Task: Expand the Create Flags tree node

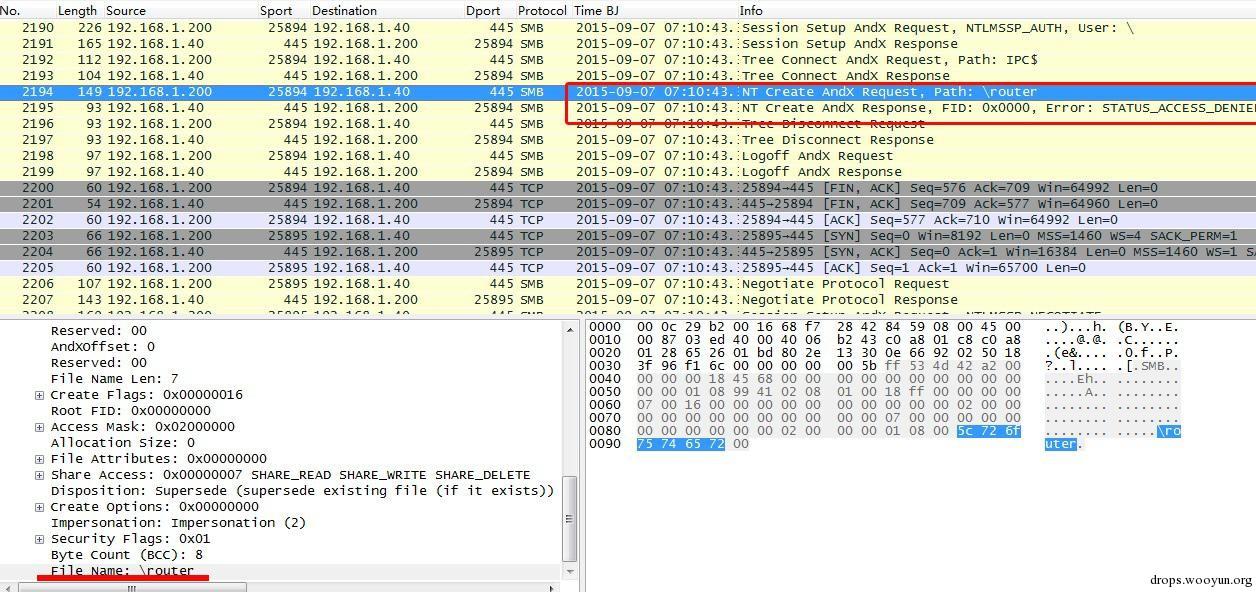Action: pos(40,395)
